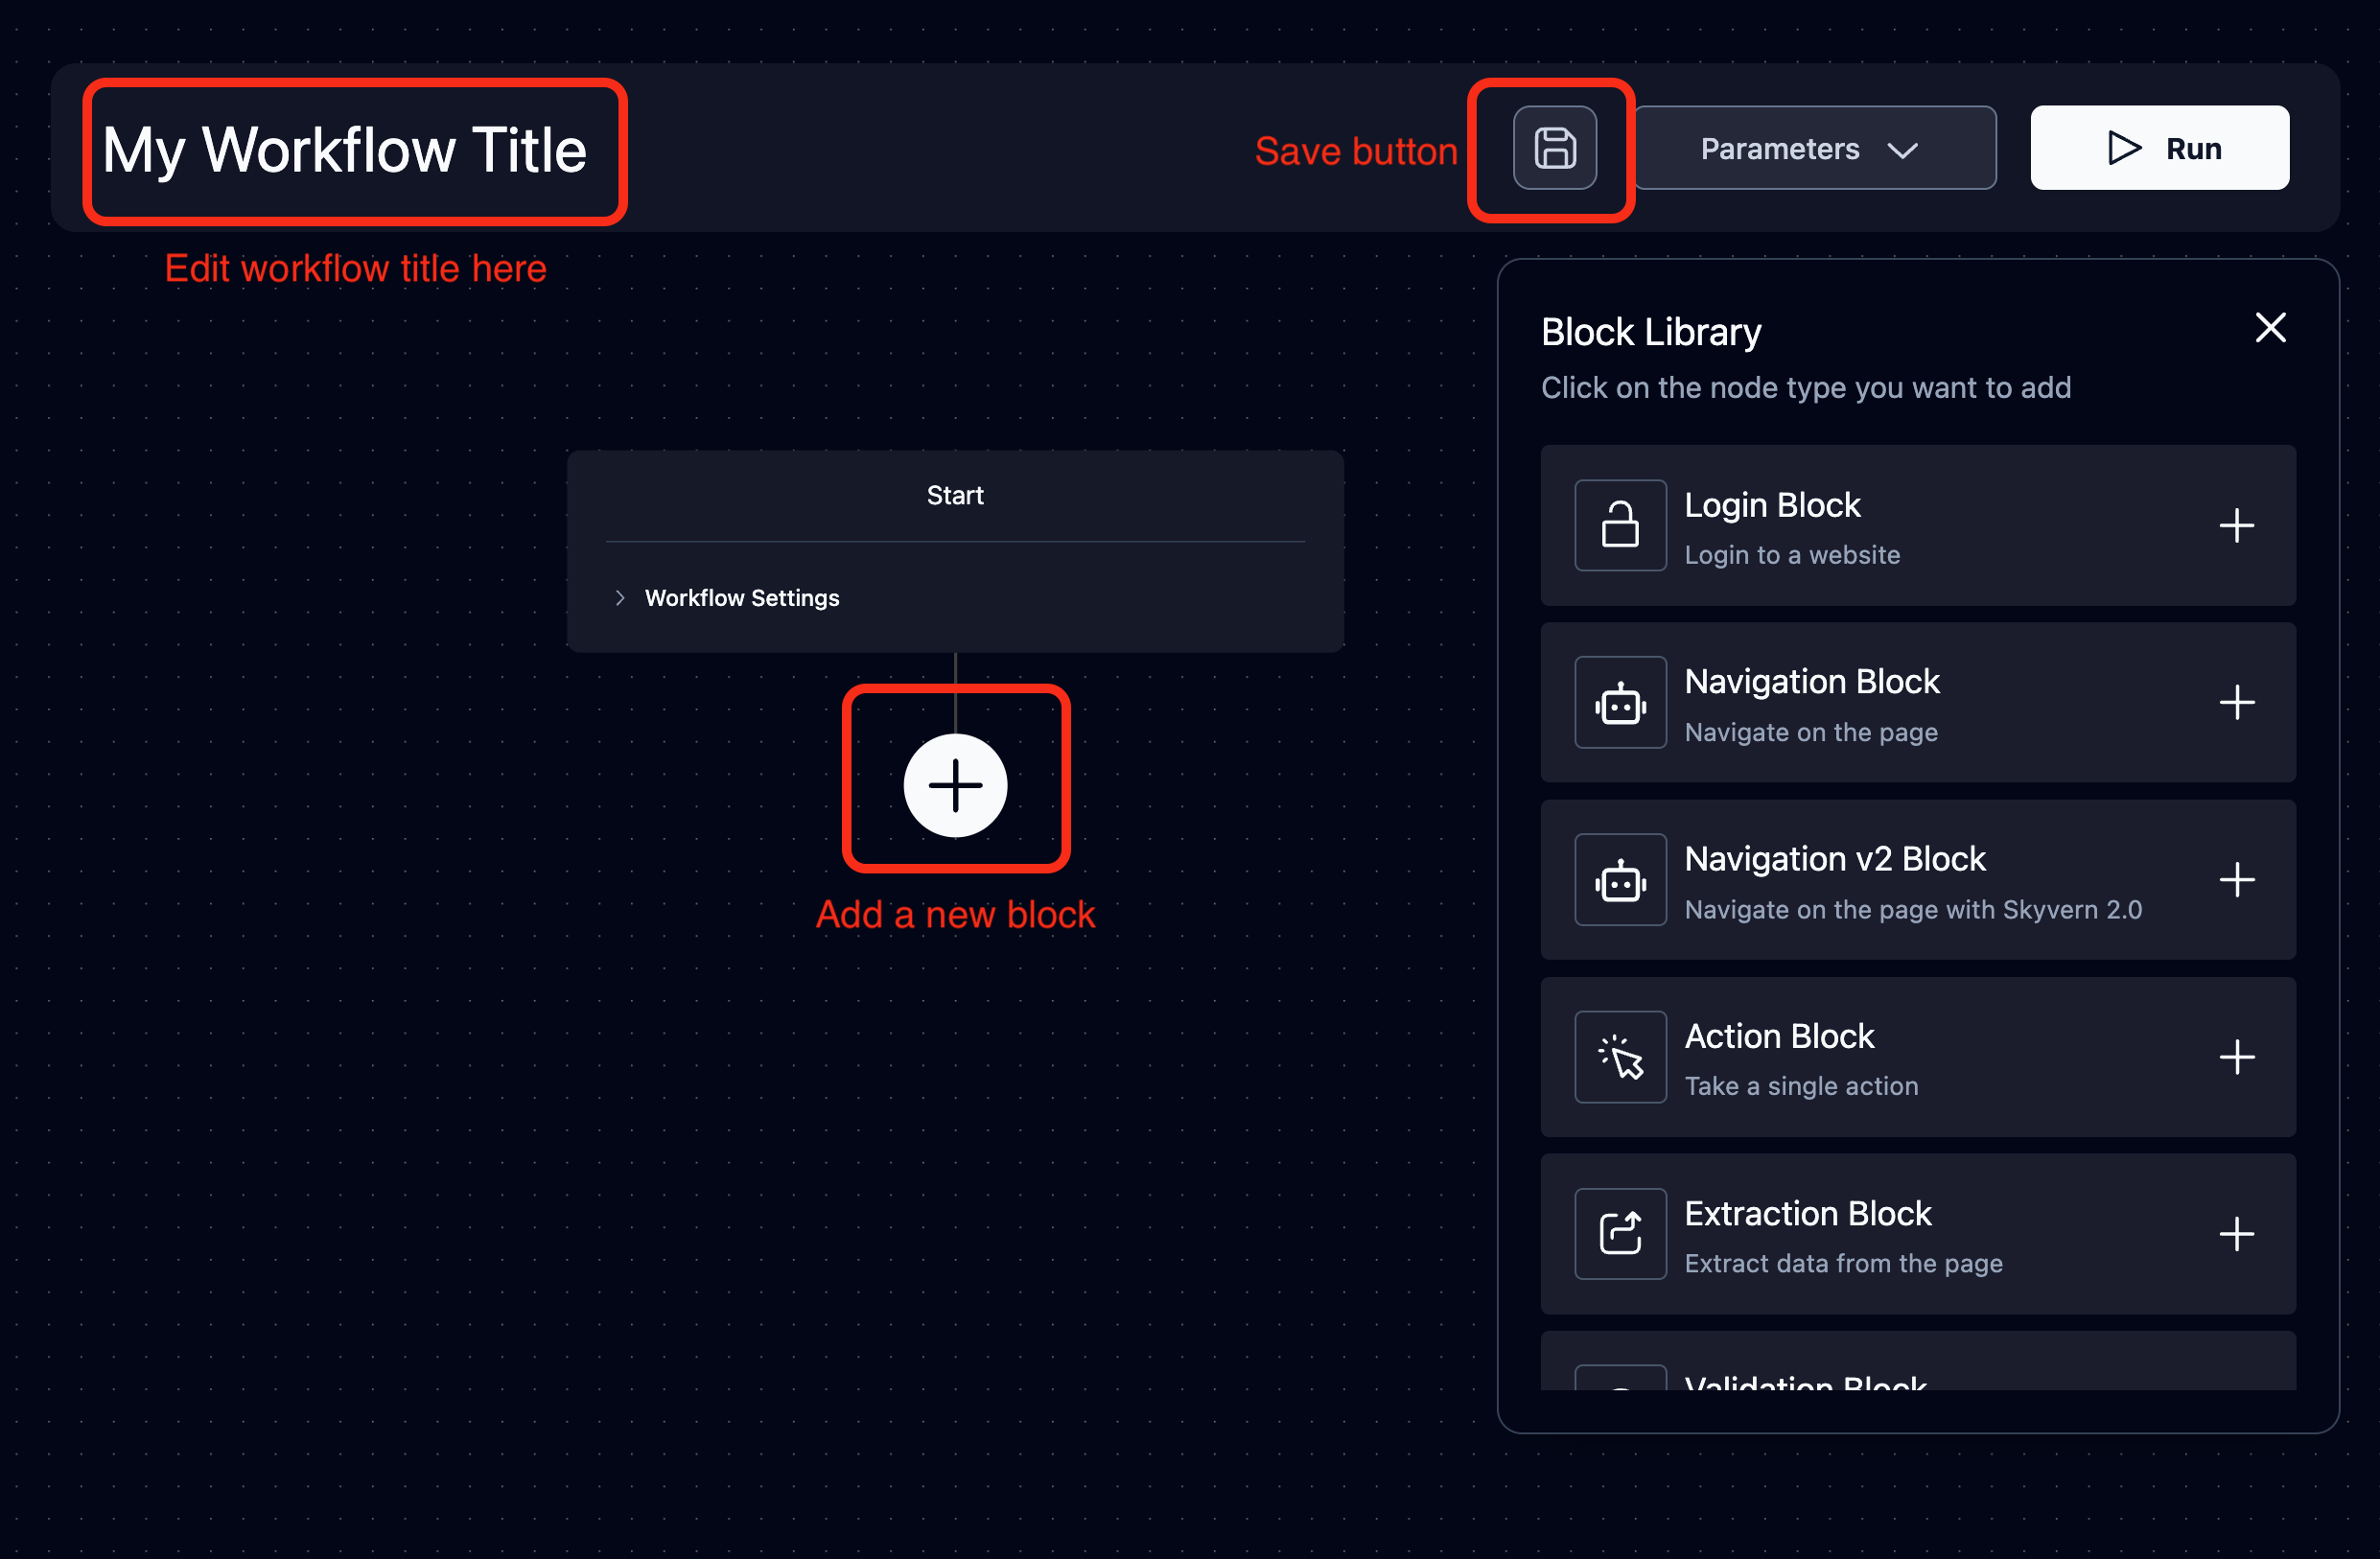Expand Workflow Settings chevron
The height and width of the screenshot is (1559, 2380).
pos(620,598)
